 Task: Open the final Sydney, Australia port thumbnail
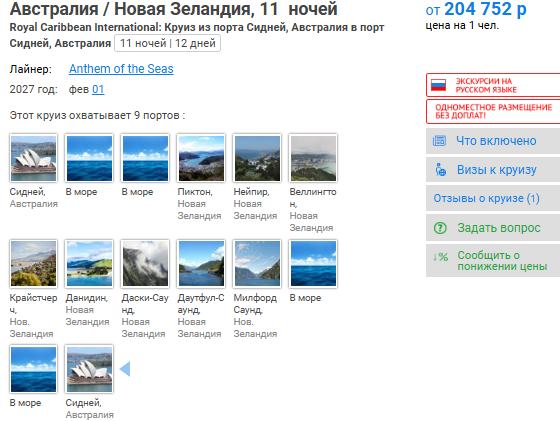click(x=89, y=369)
